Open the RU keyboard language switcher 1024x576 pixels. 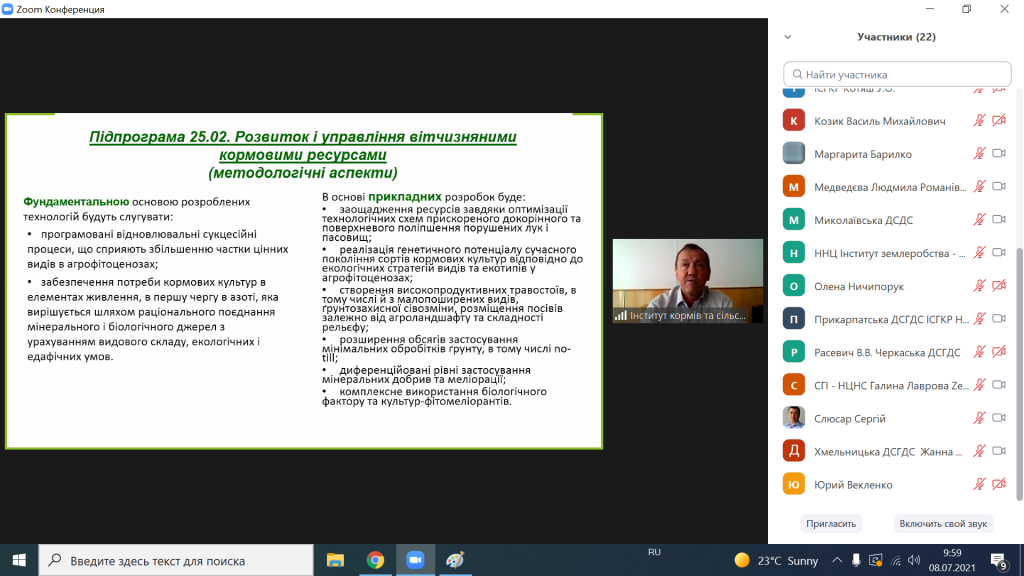pos(654,552)
